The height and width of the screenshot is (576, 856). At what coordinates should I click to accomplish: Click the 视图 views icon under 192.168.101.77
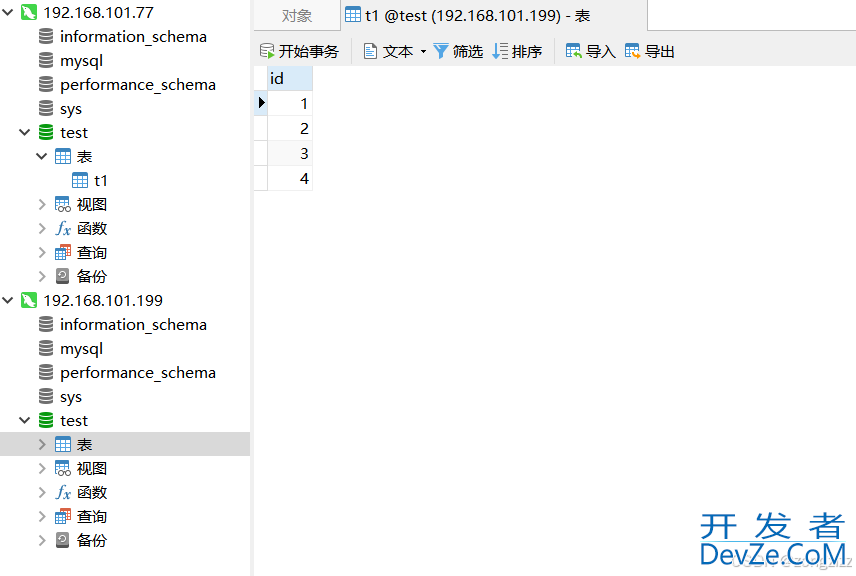(x=63, y=205)
